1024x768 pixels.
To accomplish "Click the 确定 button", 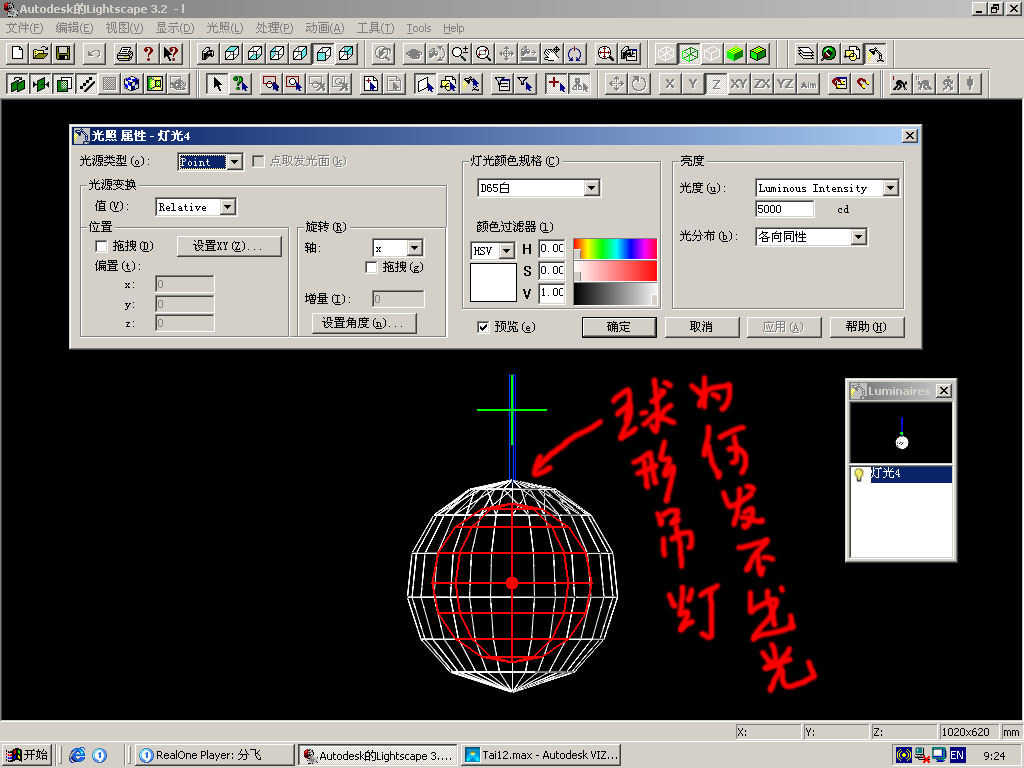I will [619, 327].
